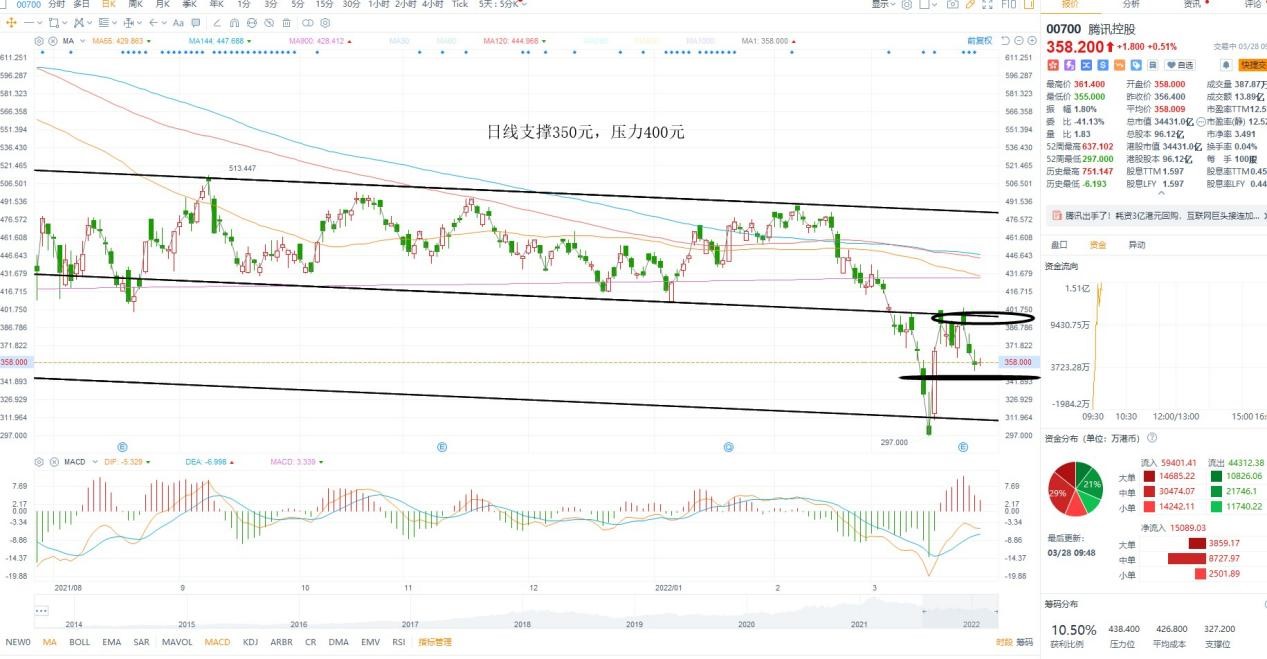Add stock to 自选 watchlist
Viewport: 1267px width, 659px height.
click(x=1180, y=65)
